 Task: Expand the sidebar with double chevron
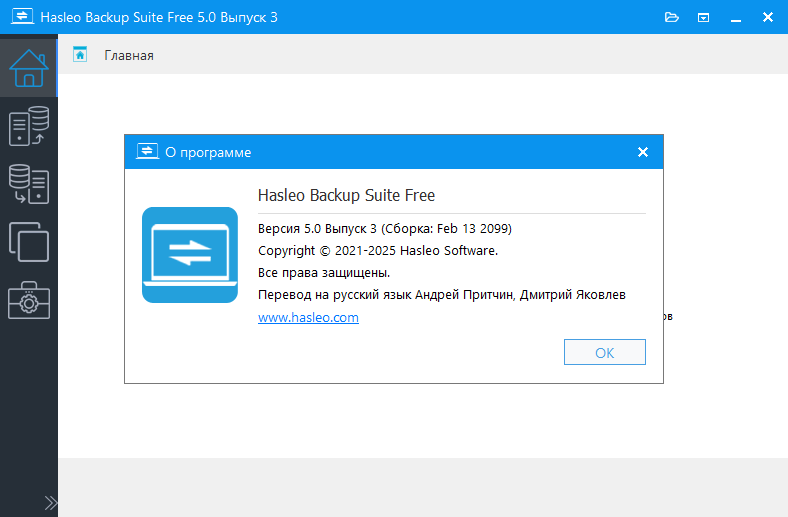coord(51,503)
